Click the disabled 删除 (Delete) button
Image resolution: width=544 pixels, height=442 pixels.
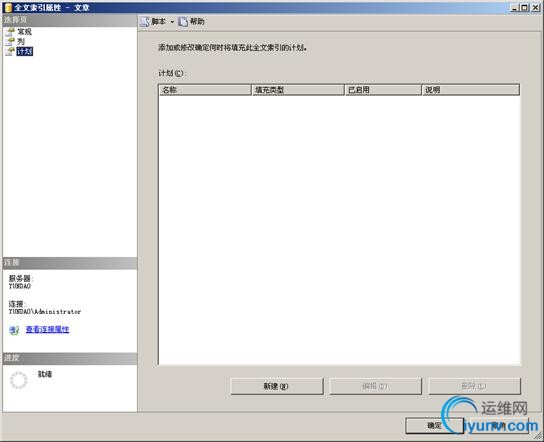(x=474, y=386)
